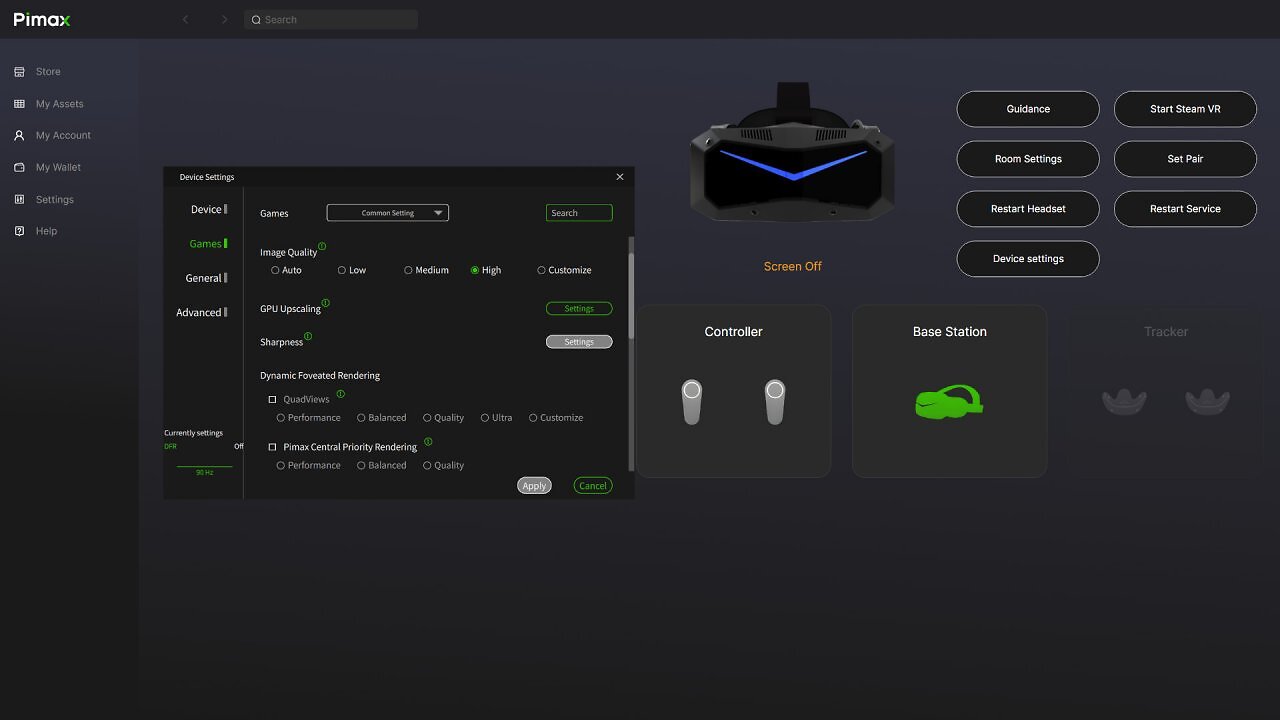Apply the device settings
The height and width of the screenshot is (720, 1280).
[x=535, y=486]
